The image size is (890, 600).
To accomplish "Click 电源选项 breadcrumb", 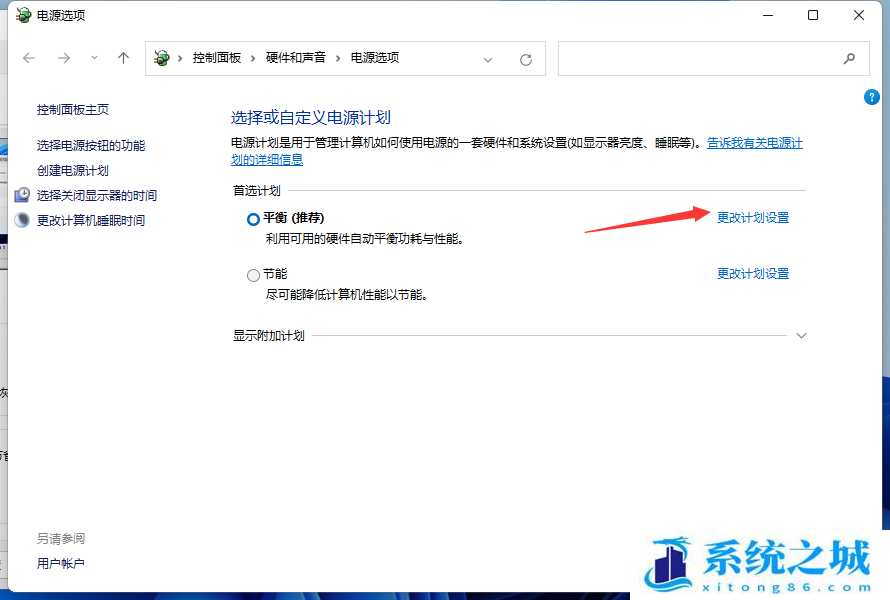I will point(375,58).
